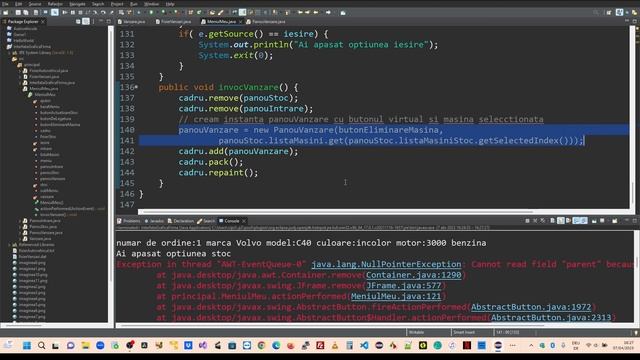Toggle method folding marker on line 136
640x360 pixels.
[136, 87]
